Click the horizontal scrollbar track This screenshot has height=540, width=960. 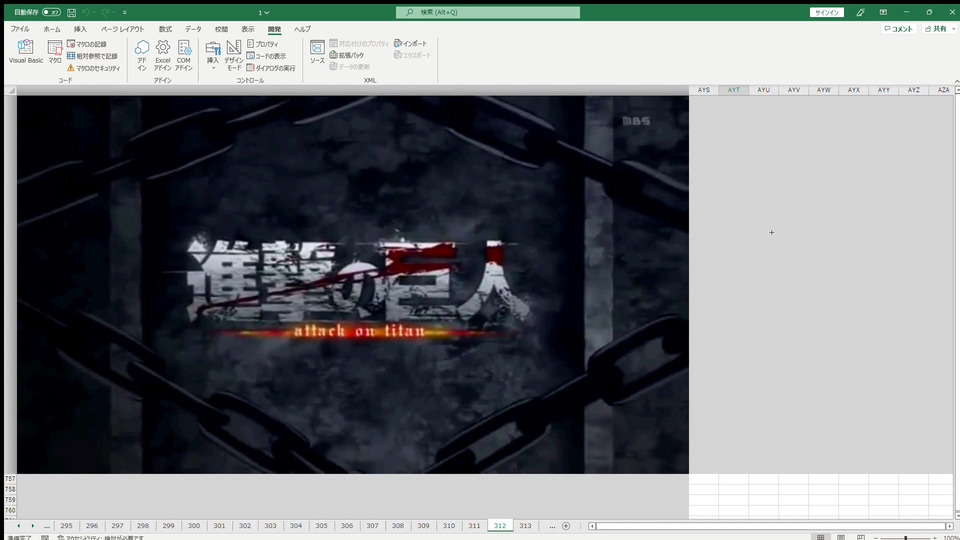tap(770, 526)
